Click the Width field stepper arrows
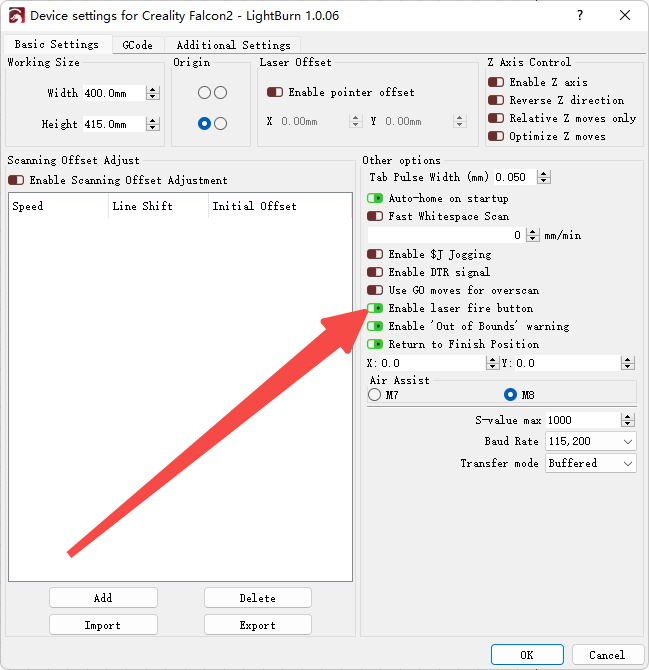649x670 pixels. (153, 93)
